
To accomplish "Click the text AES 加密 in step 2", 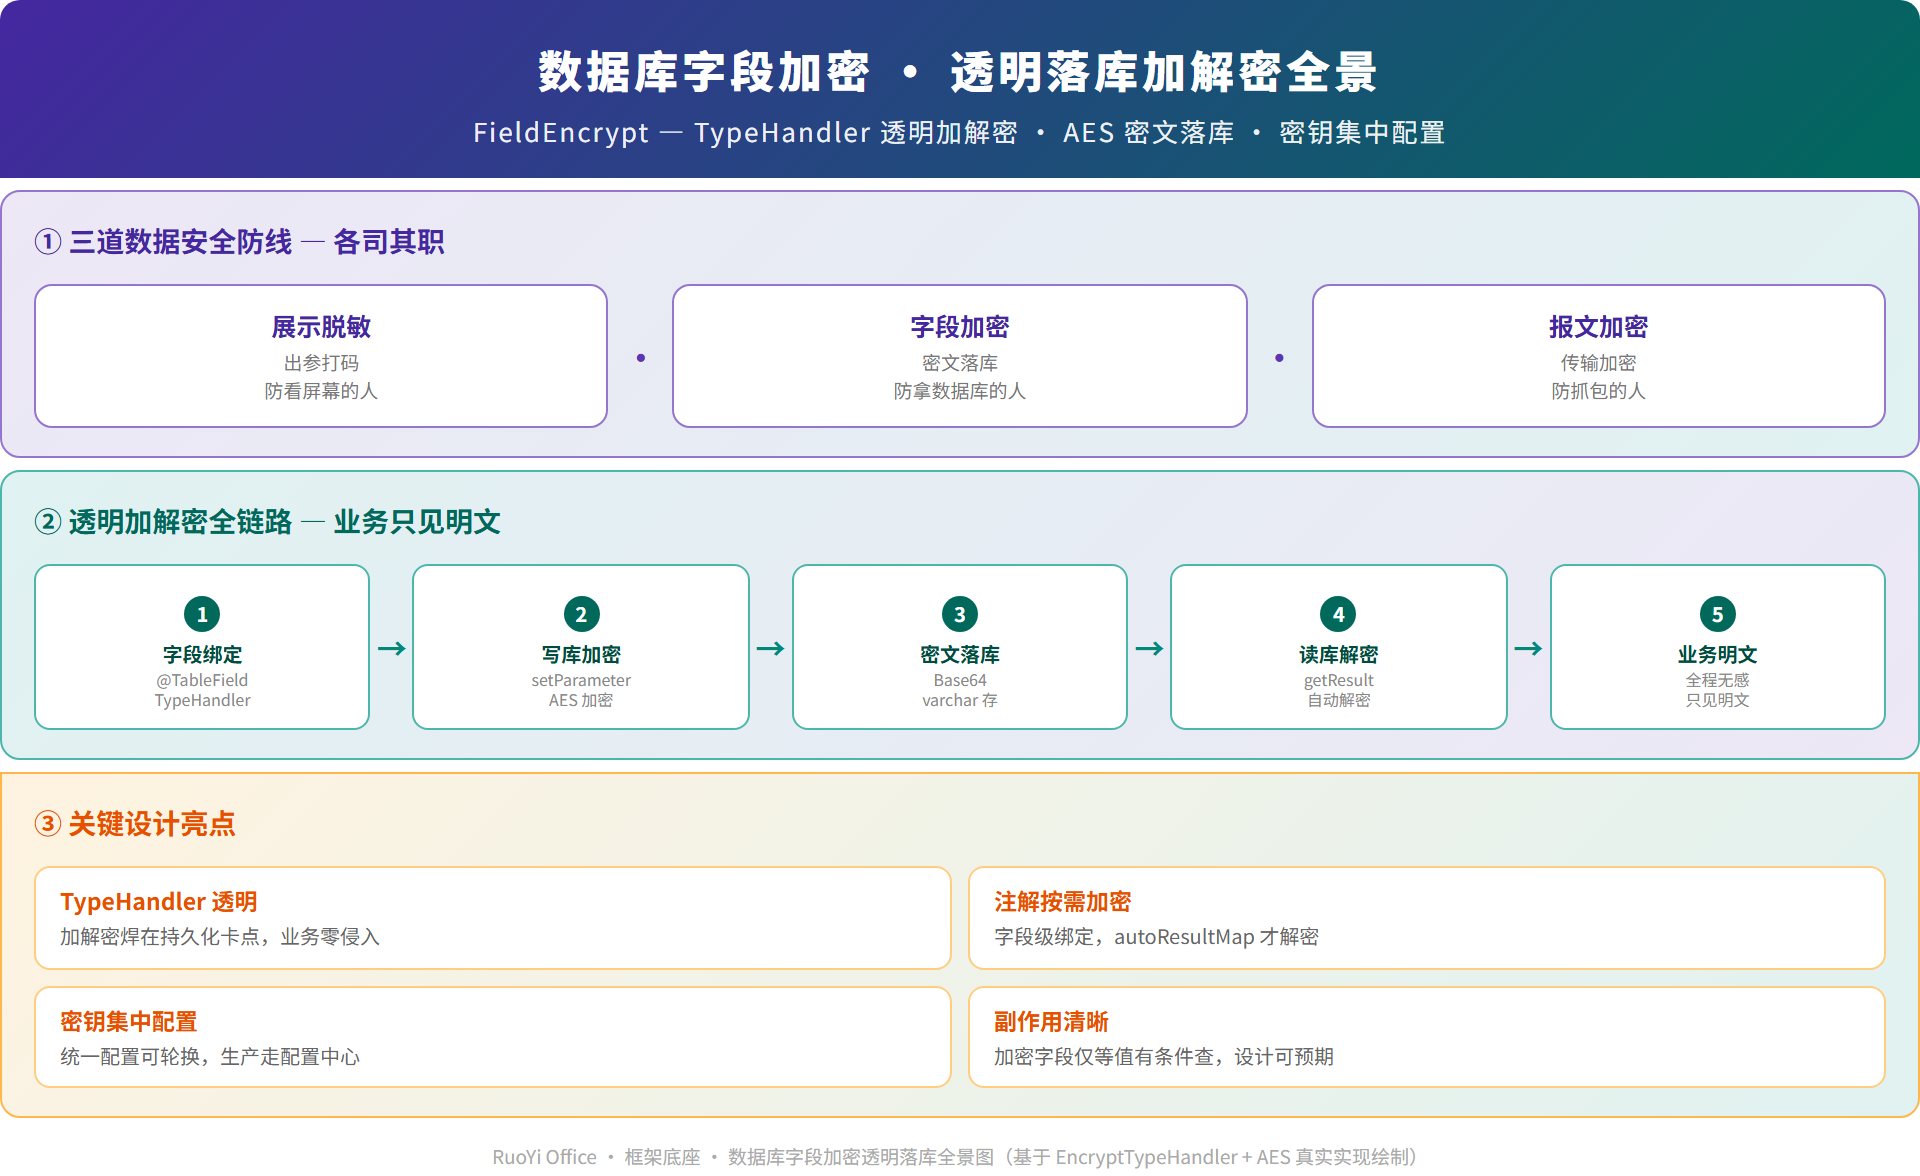I will click(581, 700).
